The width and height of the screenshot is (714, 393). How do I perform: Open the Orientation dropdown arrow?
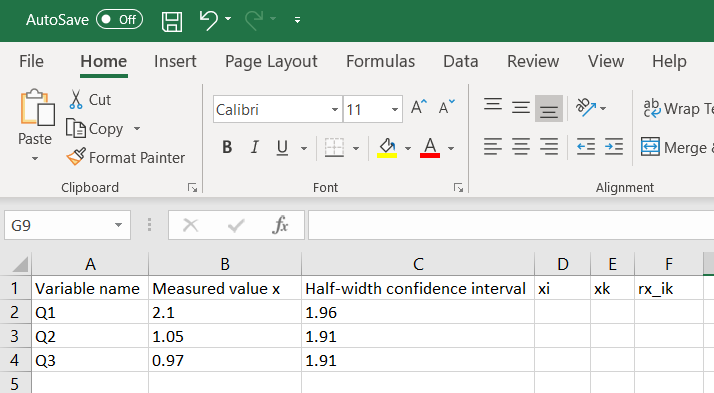603,108
